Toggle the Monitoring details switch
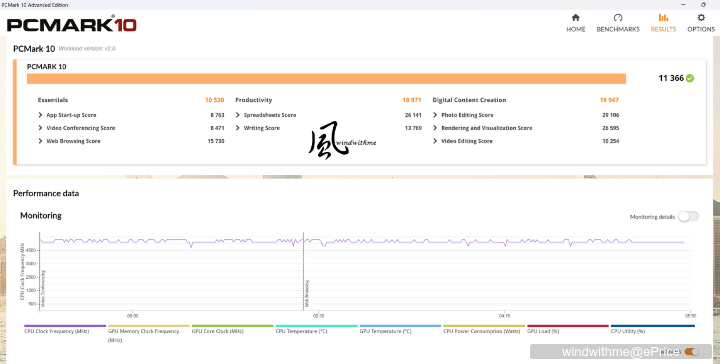The width and height of the screenshot is (720, 364). [x=688, y=217]
